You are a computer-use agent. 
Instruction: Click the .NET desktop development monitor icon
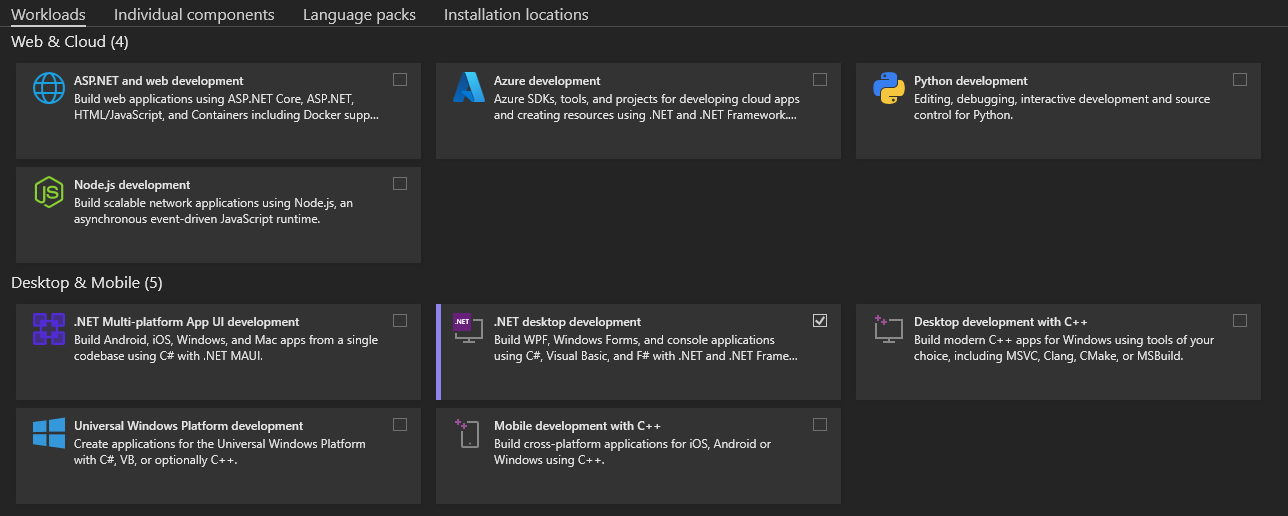click(469, 329)
